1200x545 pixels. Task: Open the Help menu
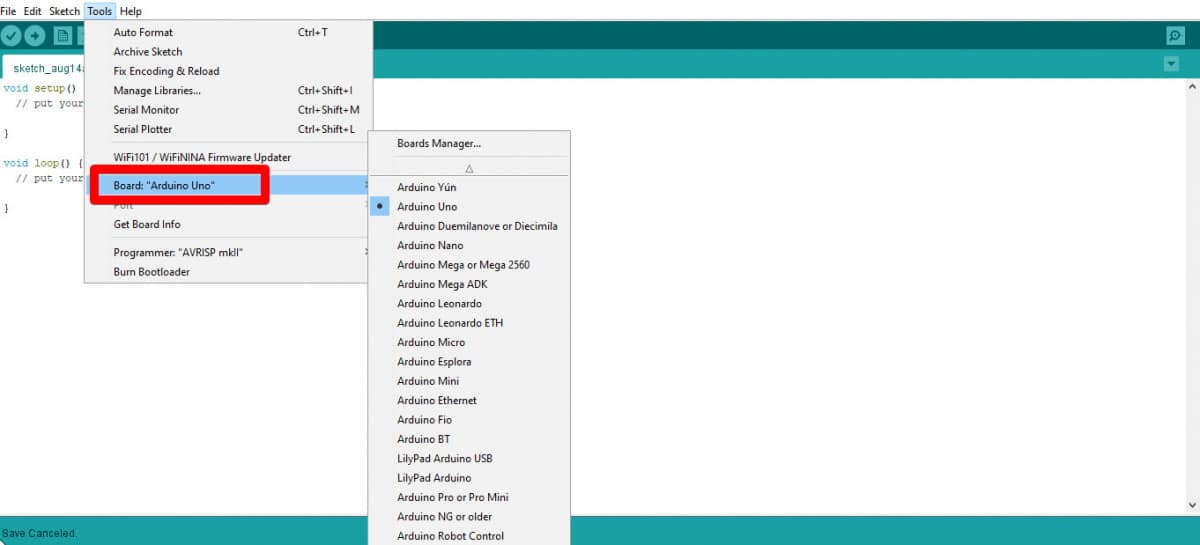coord(131,11)
